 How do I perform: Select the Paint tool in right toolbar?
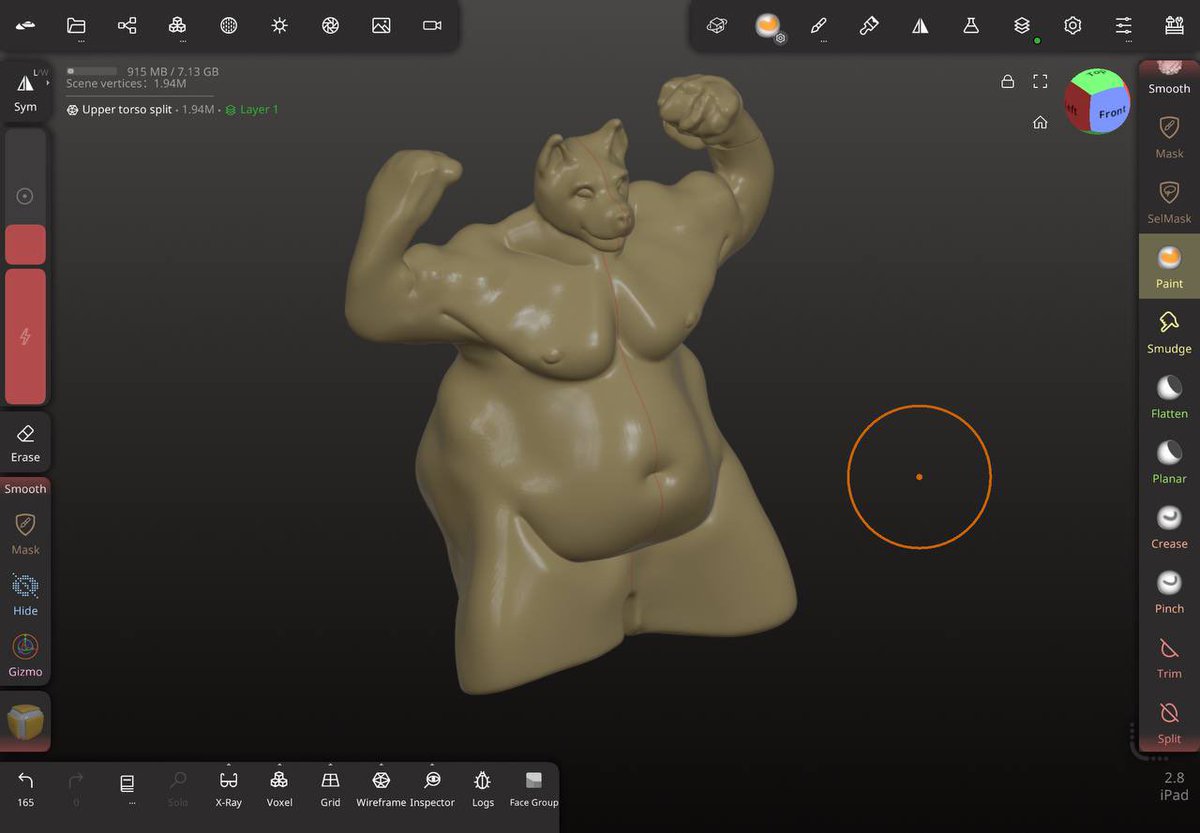coord(1169,267)
